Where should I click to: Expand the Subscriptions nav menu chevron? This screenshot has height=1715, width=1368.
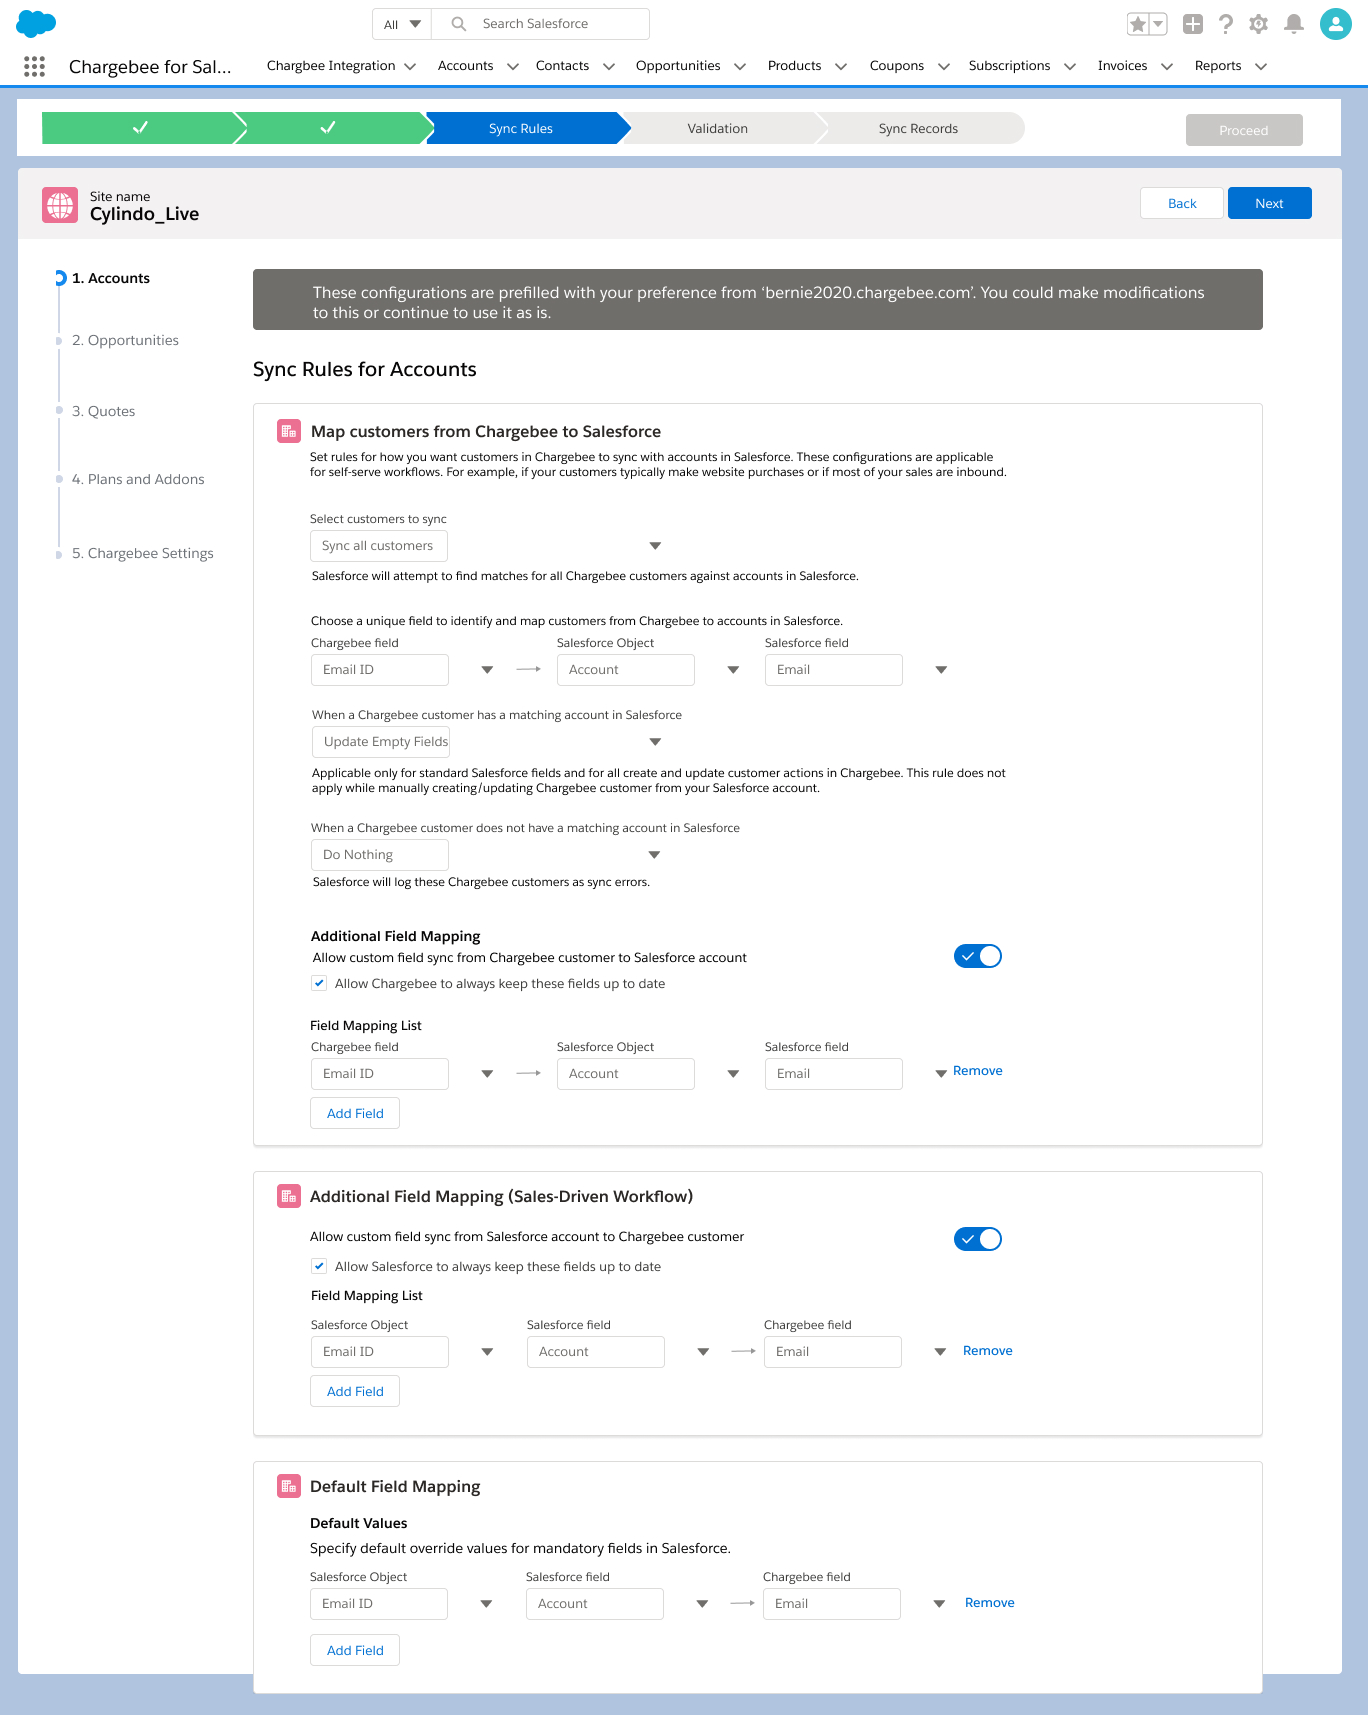(x=1070, y=67)
